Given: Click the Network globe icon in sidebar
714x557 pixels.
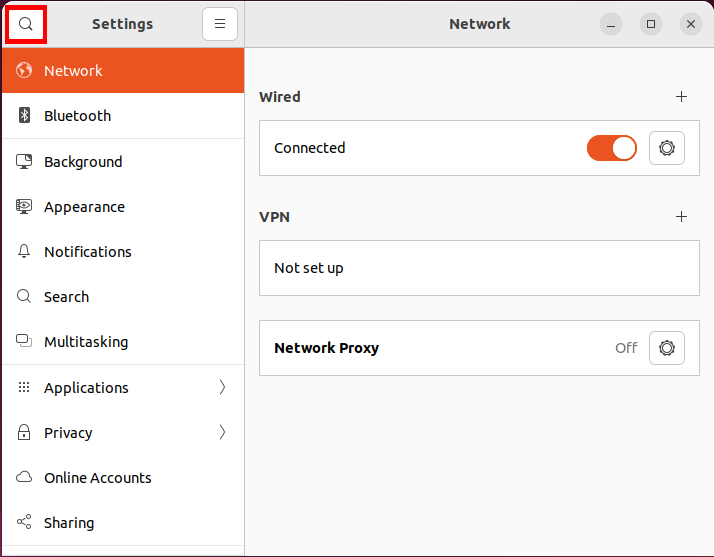Looking at the screenshot, I should 24,71.
